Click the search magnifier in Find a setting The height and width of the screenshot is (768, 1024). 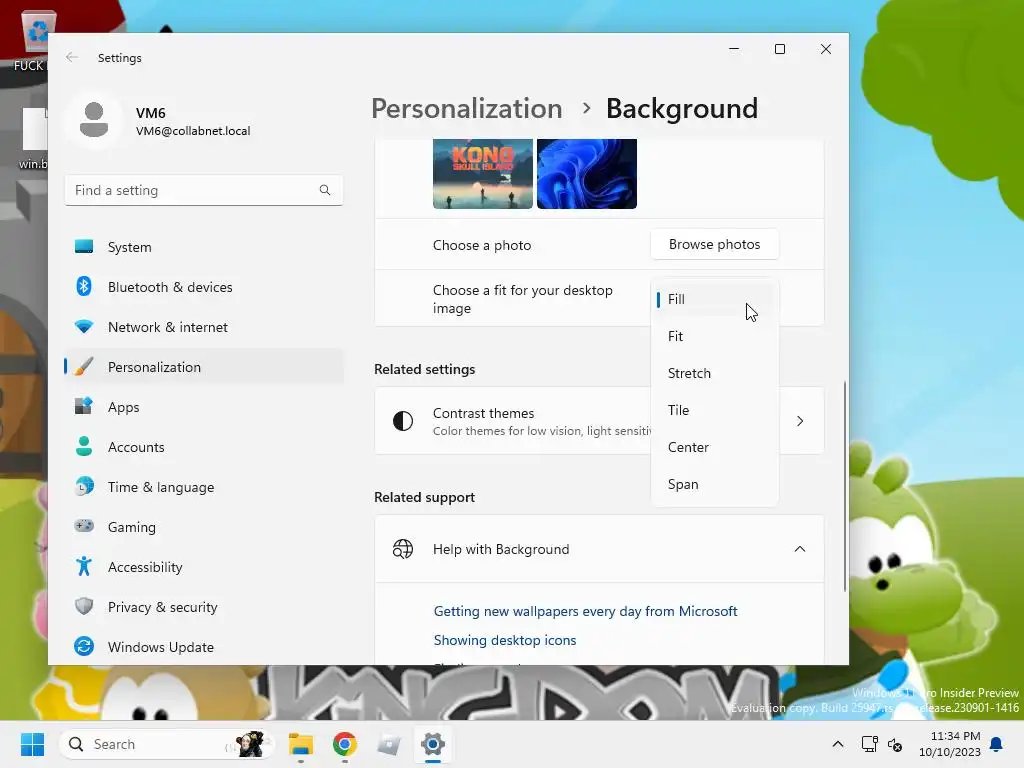(x=325, y=190)
